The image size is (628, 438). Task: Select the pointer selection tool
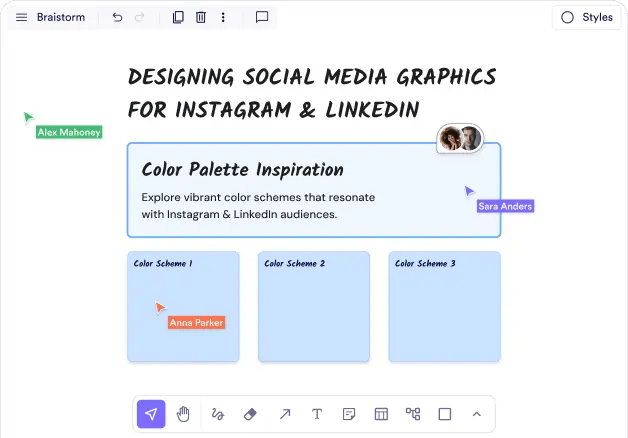click(151, 414)
